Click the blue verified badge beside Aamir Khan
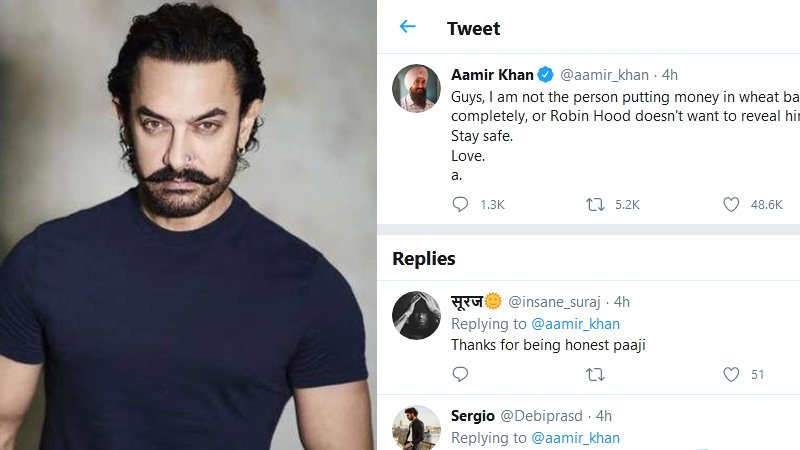The height and width of the screenshot is (450, 800). (546, 75)
